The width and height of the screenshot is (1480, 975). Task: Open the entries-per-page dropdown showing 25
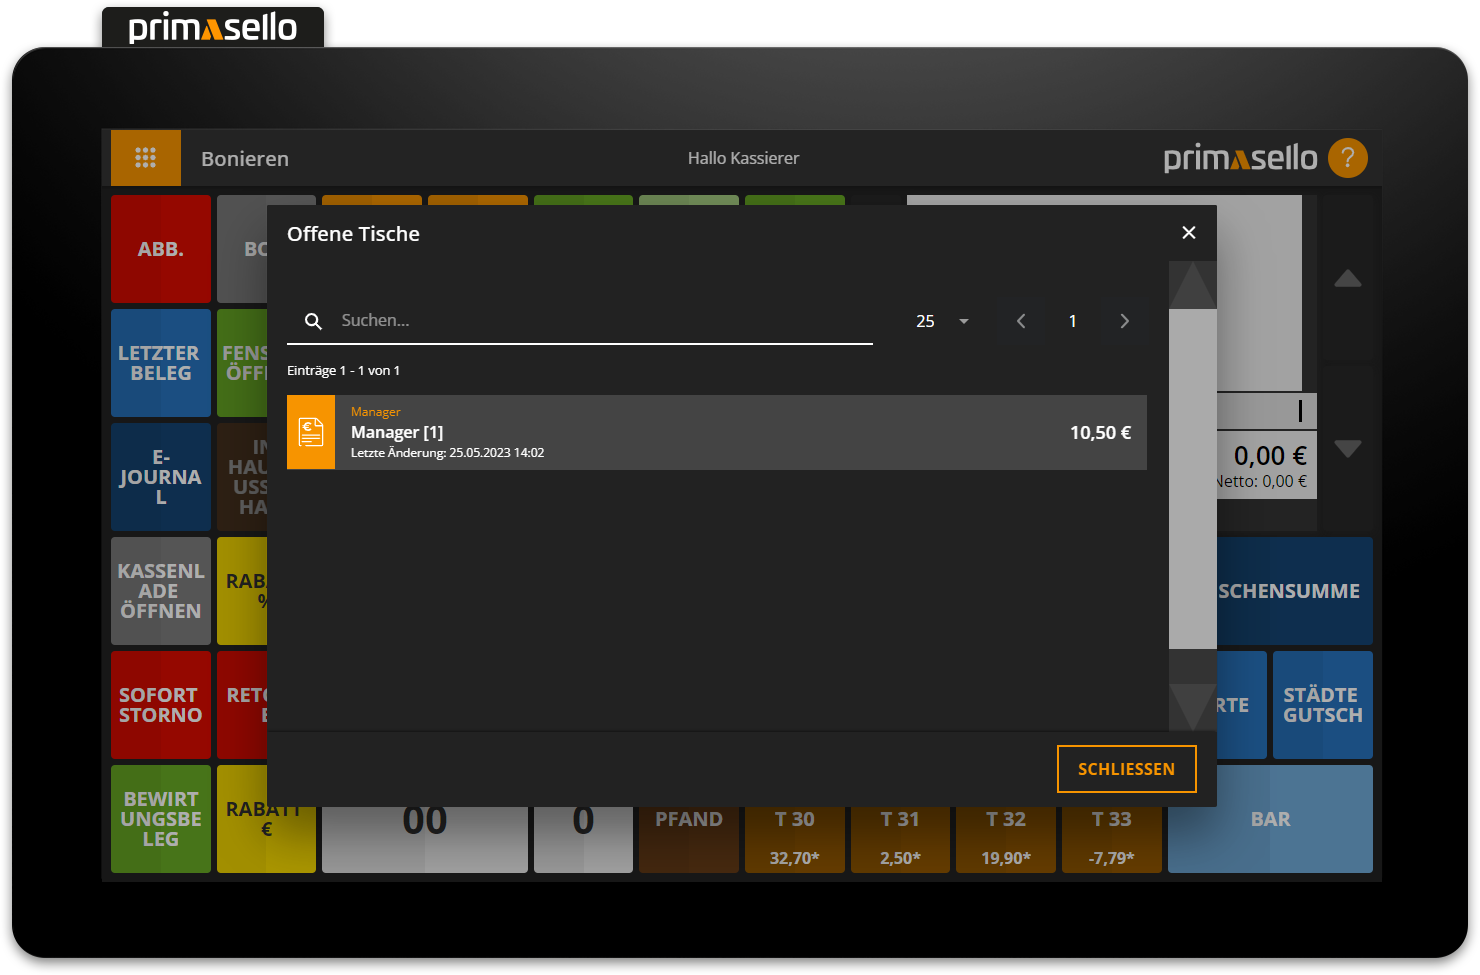942,321
